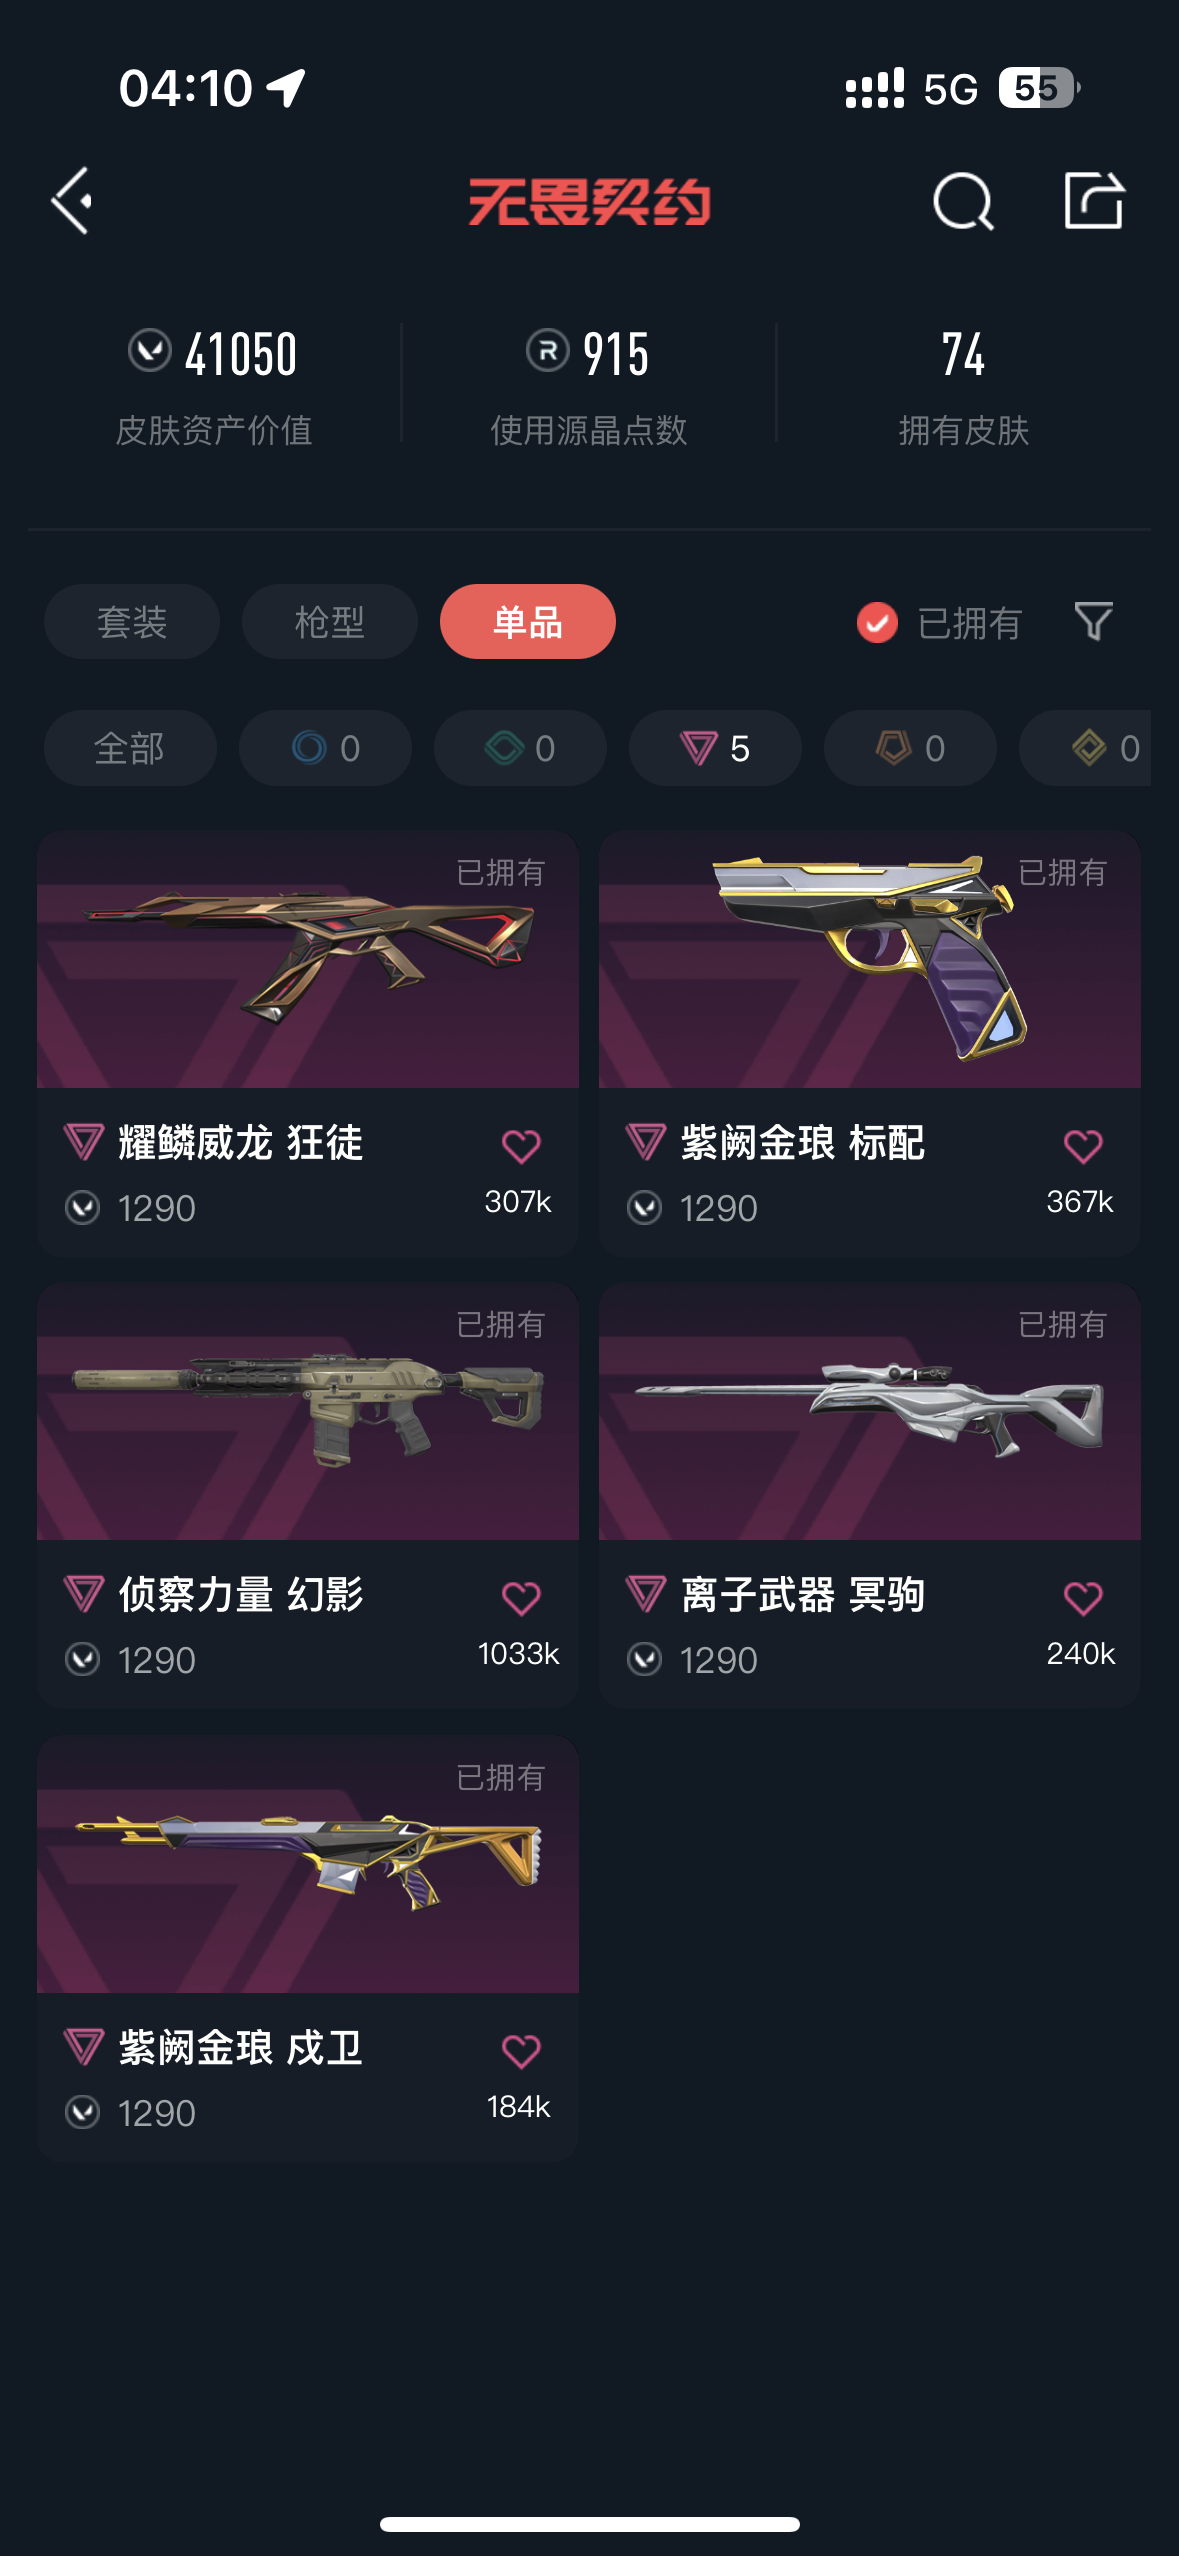Filter by orange pentagon tier chip
This screenshot has height=2556, width=1179.
(910, 748)
